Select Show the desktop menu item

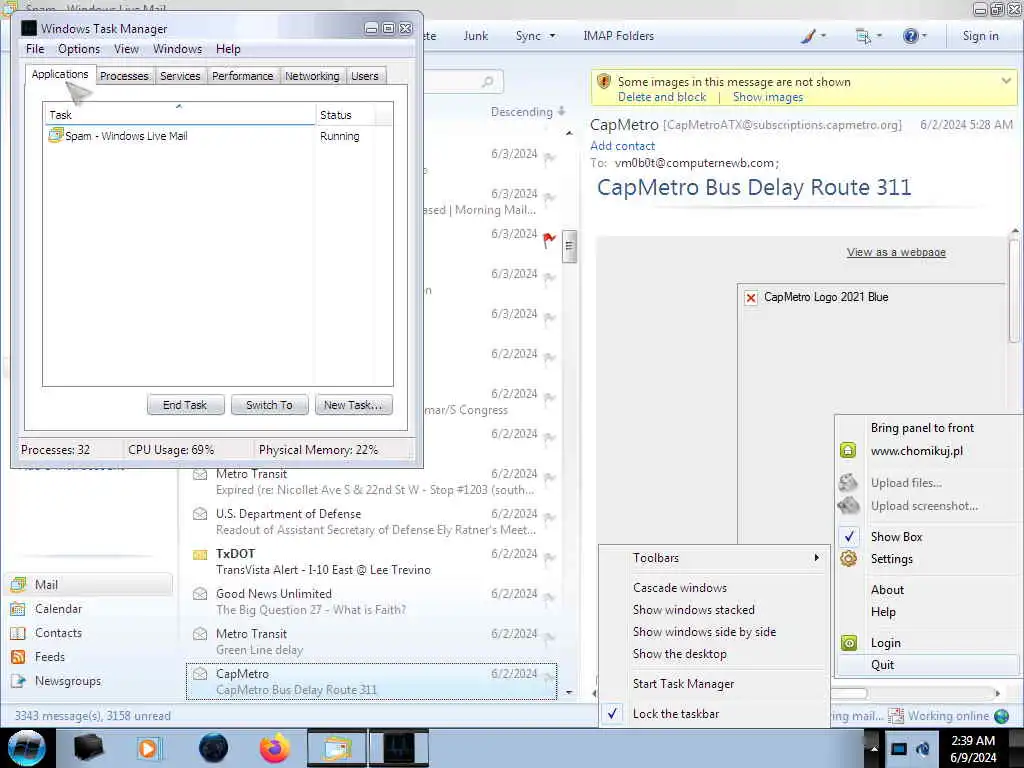679,654
